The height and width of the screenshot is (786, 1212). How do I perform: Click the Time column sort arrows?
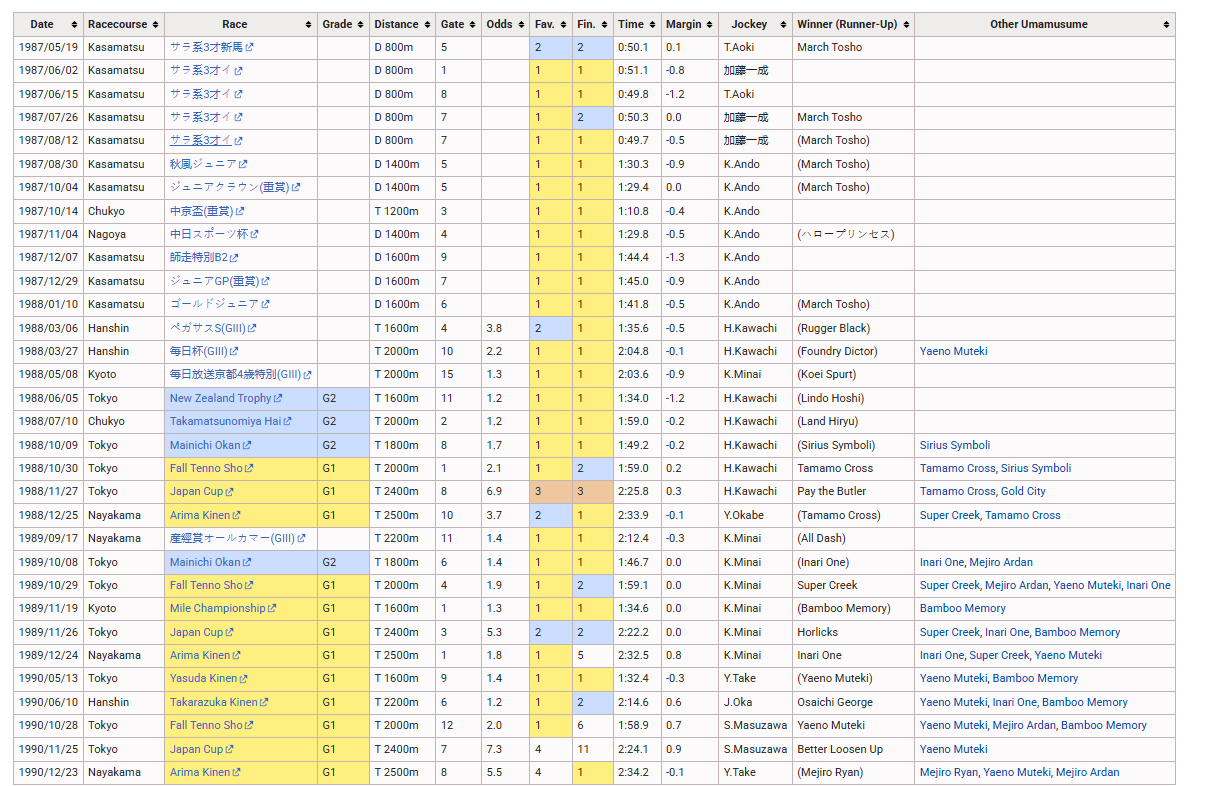coord(653,24)
